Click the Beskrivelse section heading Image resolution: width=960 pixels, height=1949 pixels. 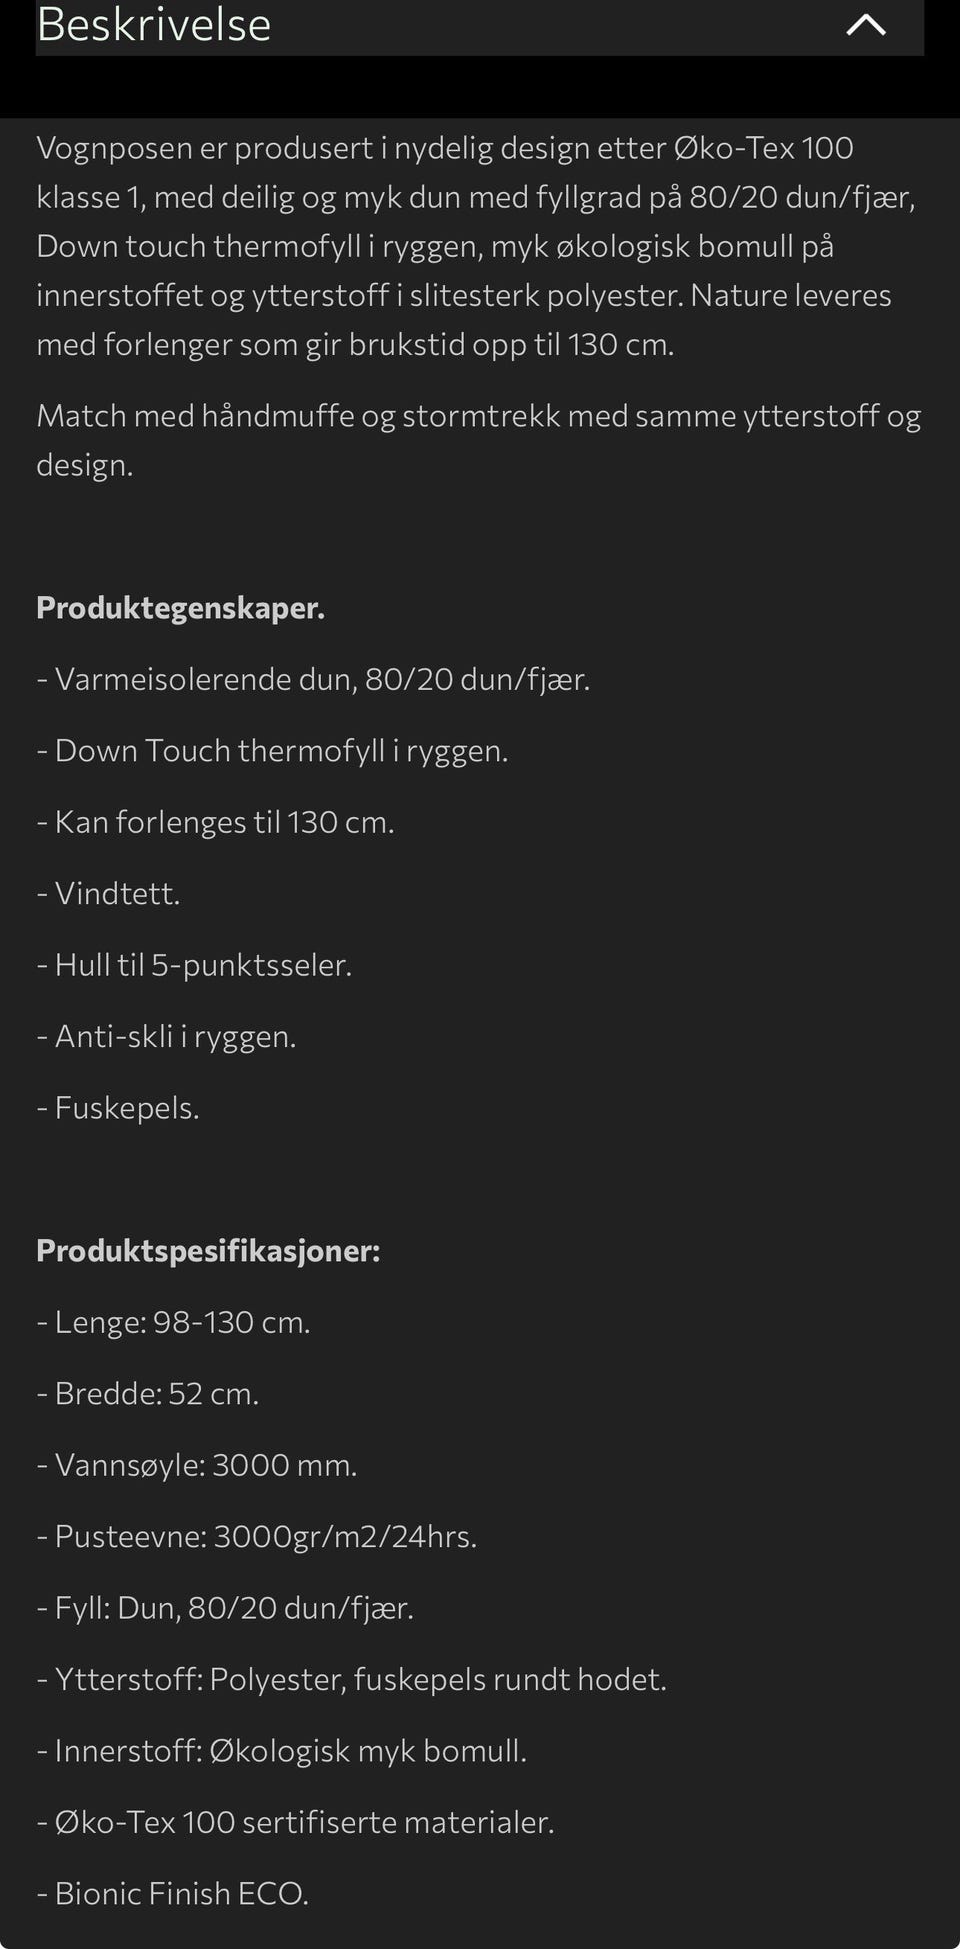pos(154,25)
